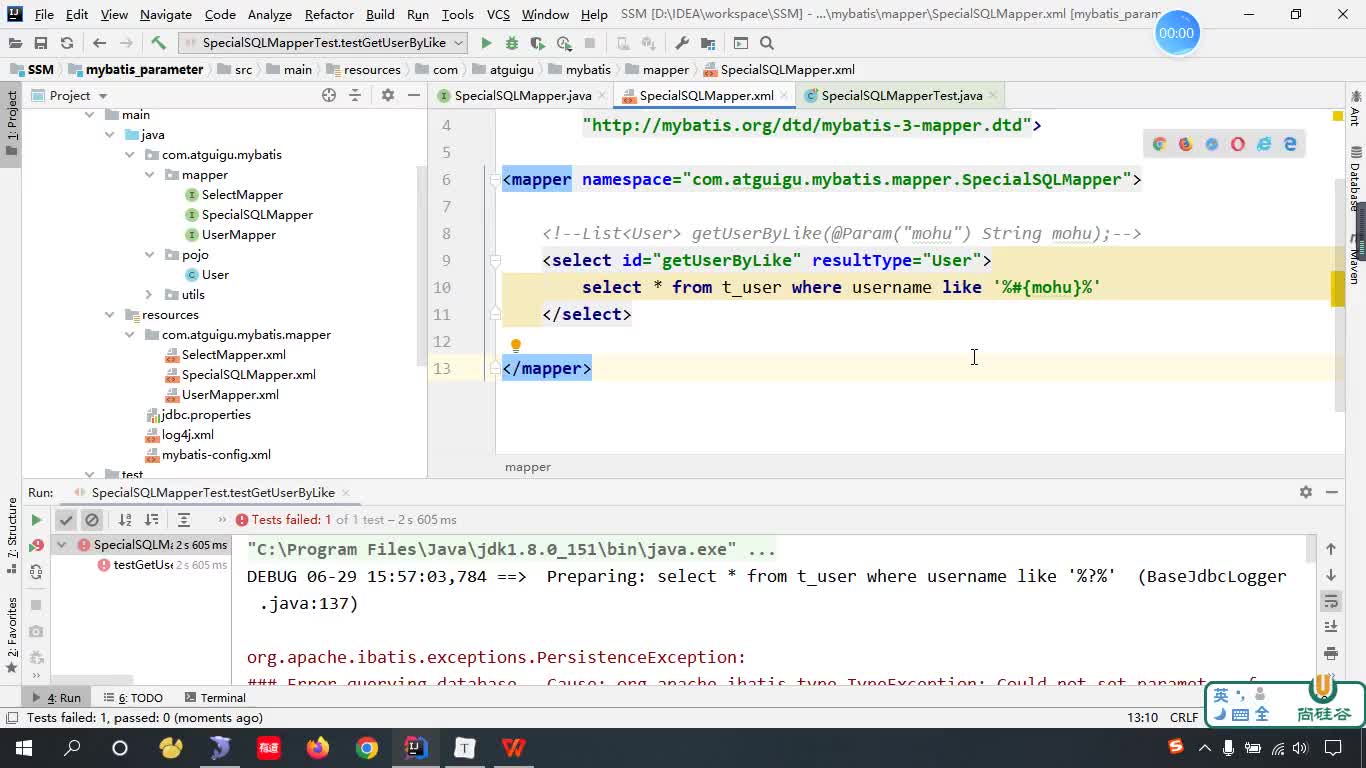Start debugging with the bug icon
Image resolution: width=1366 pixels, height=768 pixels.
pos(512,43)
